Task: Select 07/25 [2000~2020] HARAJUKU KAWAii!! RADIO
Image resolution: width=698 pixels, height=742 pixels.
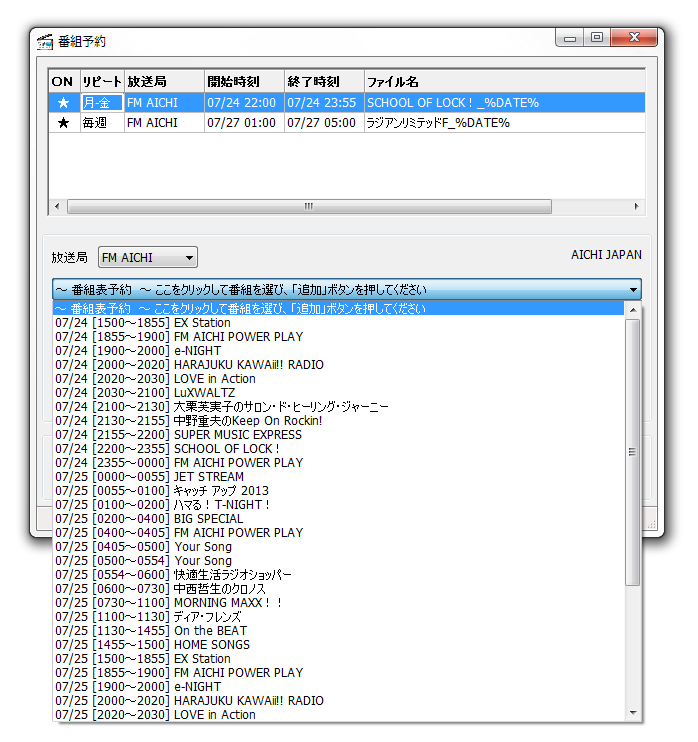Action: pyautogui.click(x=338, y=701)
